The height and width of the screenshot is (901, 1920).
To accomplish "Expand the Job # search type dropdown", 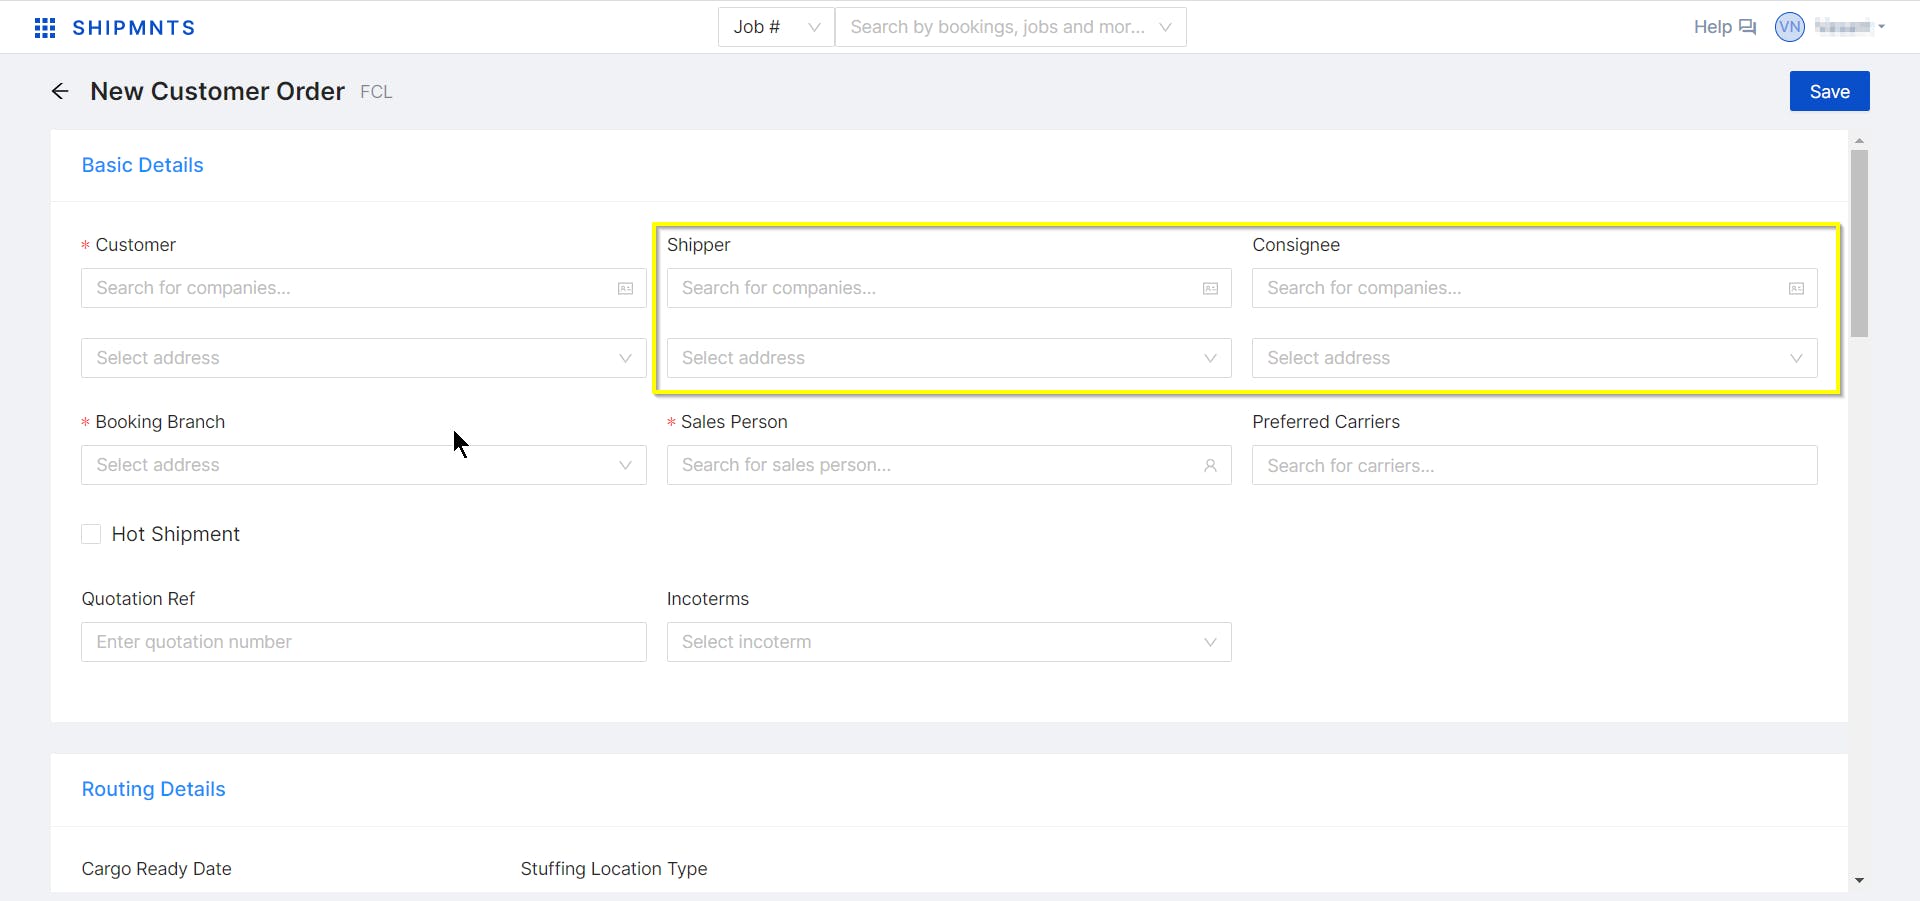I will click(776, 27).
